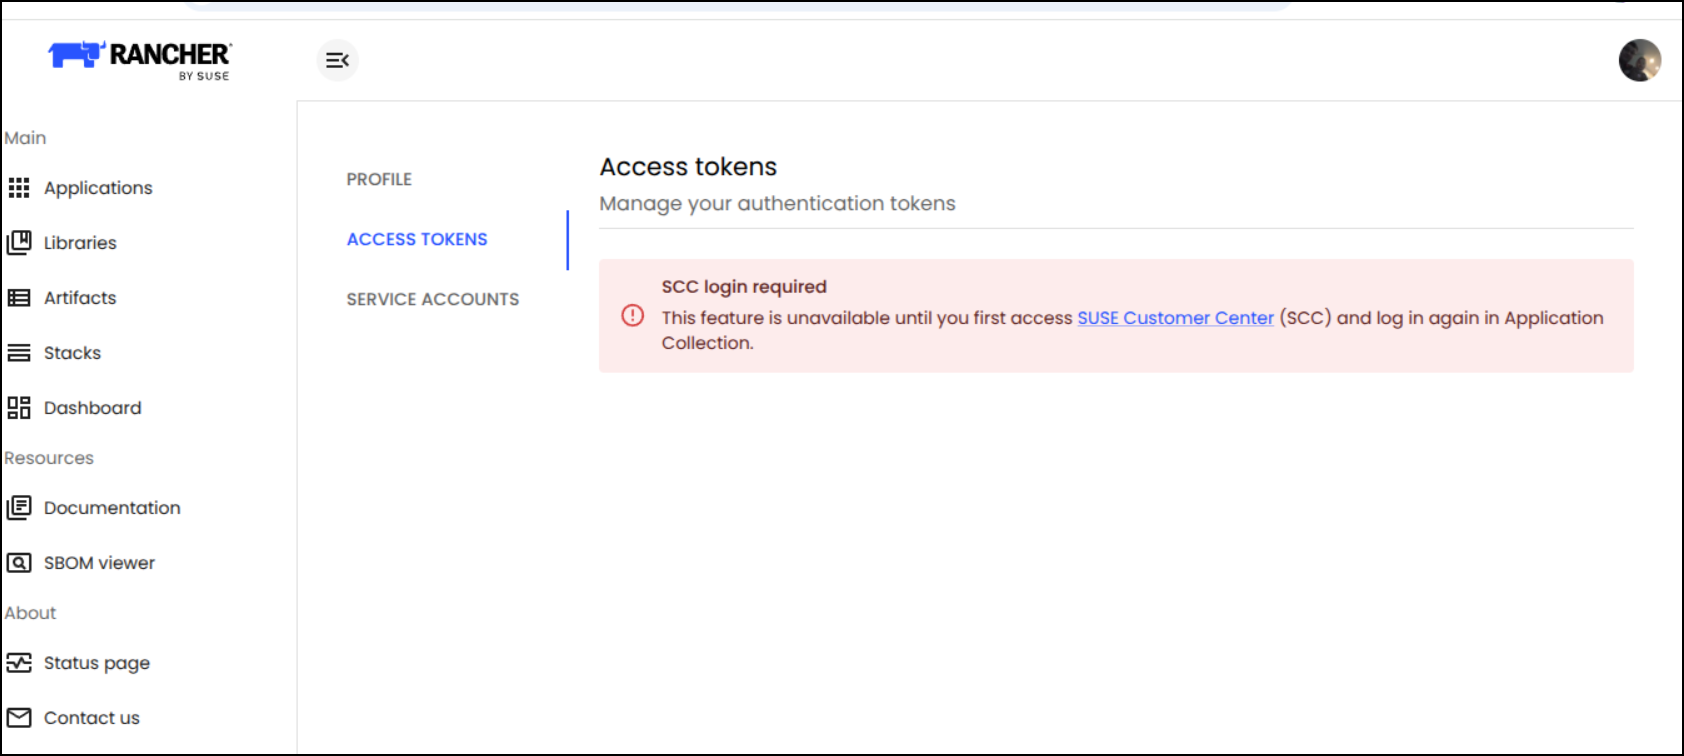Go to Applications in the sidebar
The width and height of the screenshot is (1684, 756).
[x=98, y=188]
